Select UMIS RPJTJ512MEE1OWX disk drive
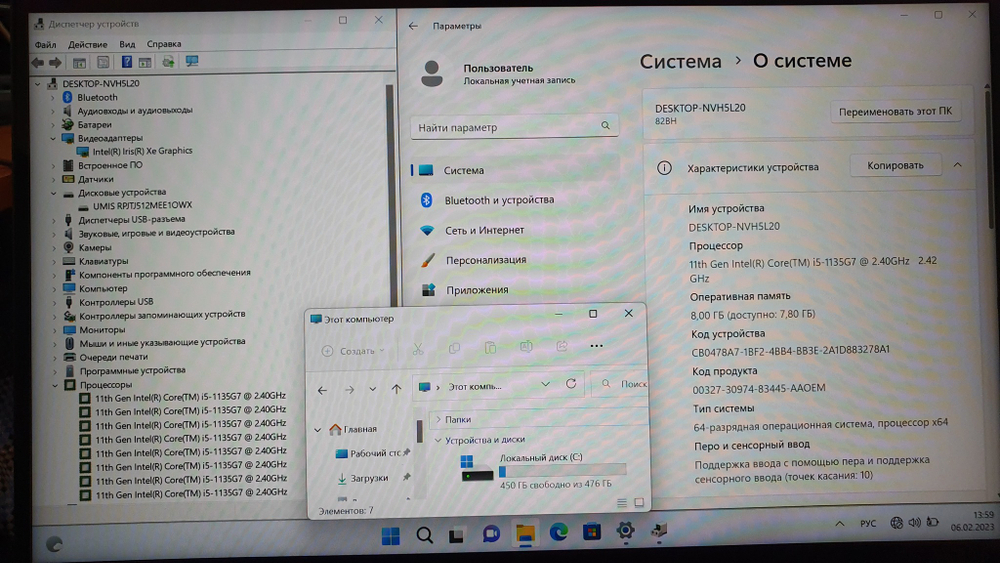Image resolution: width=1000 pixels, height=563 pixels. click(142, 205)
